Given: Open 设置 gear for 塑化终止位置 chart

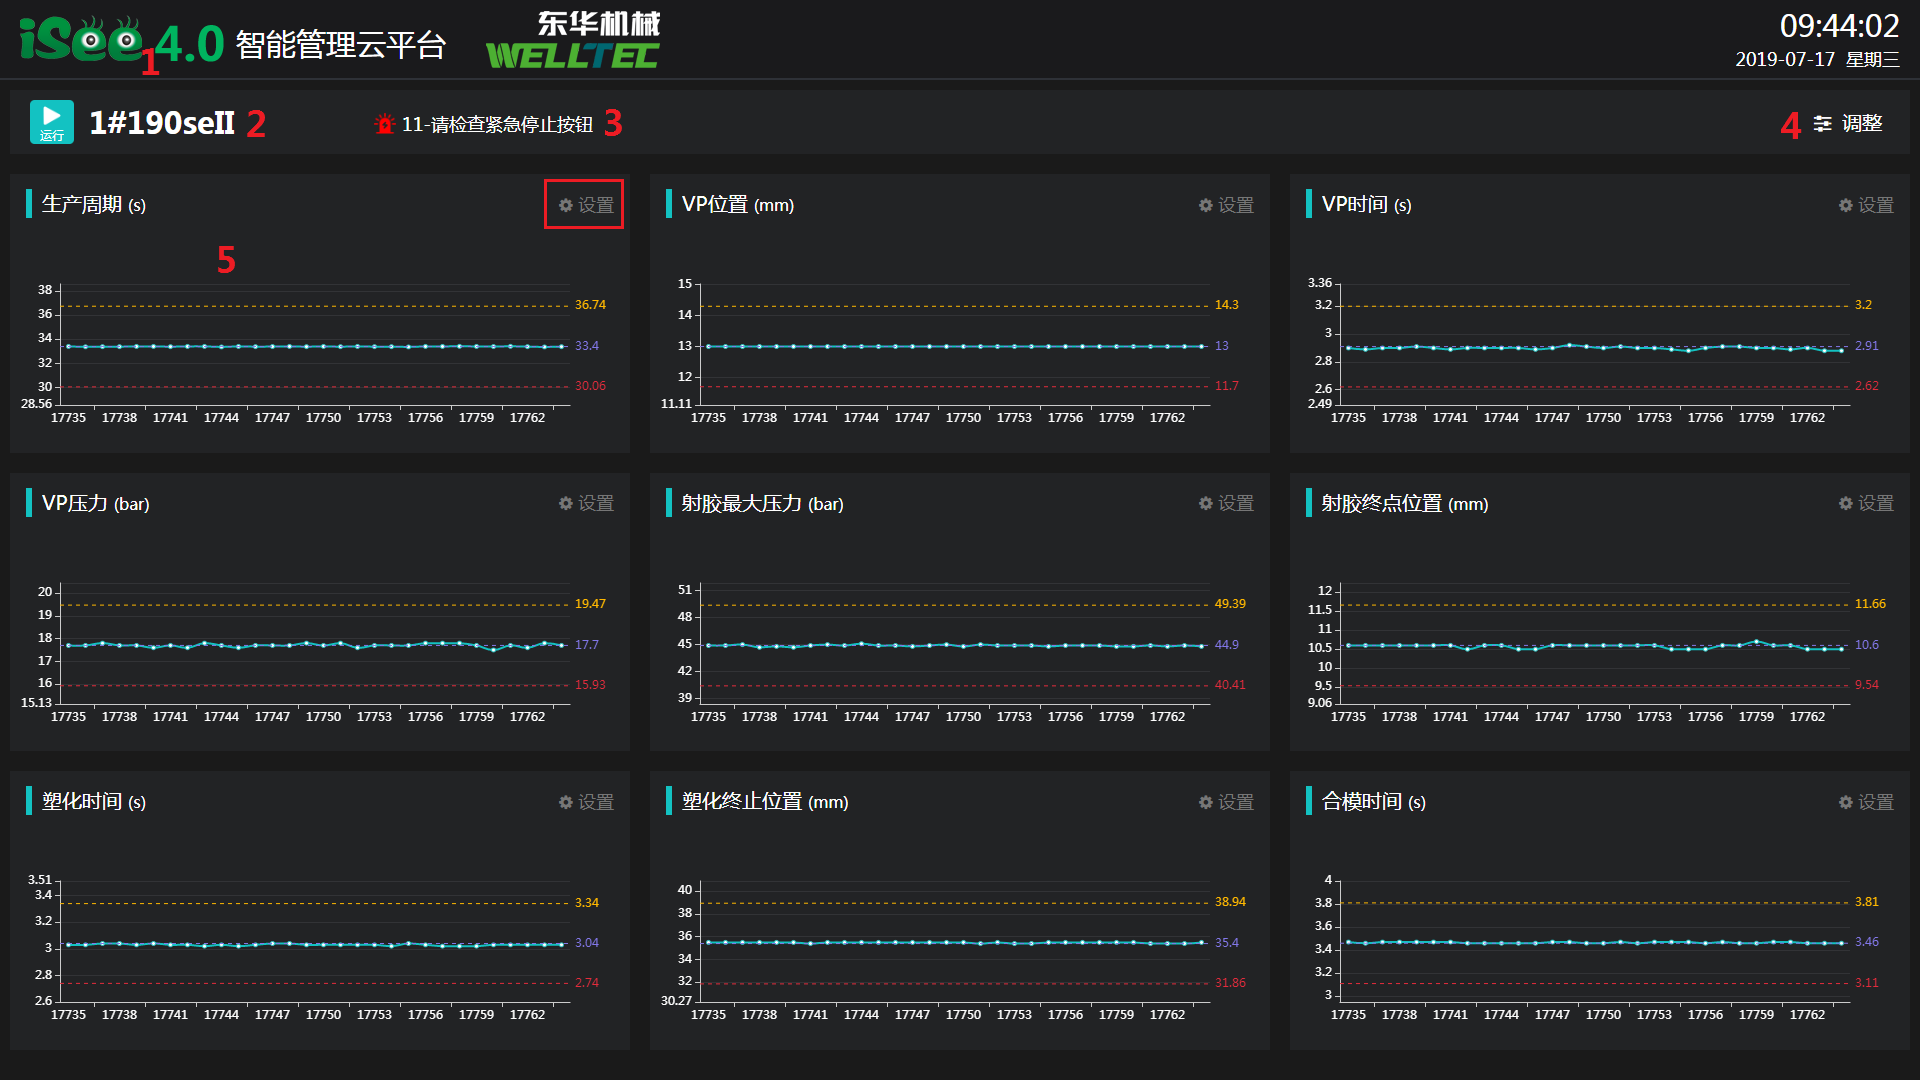Looking at the screenshot, I should (x=1206, y=802).
